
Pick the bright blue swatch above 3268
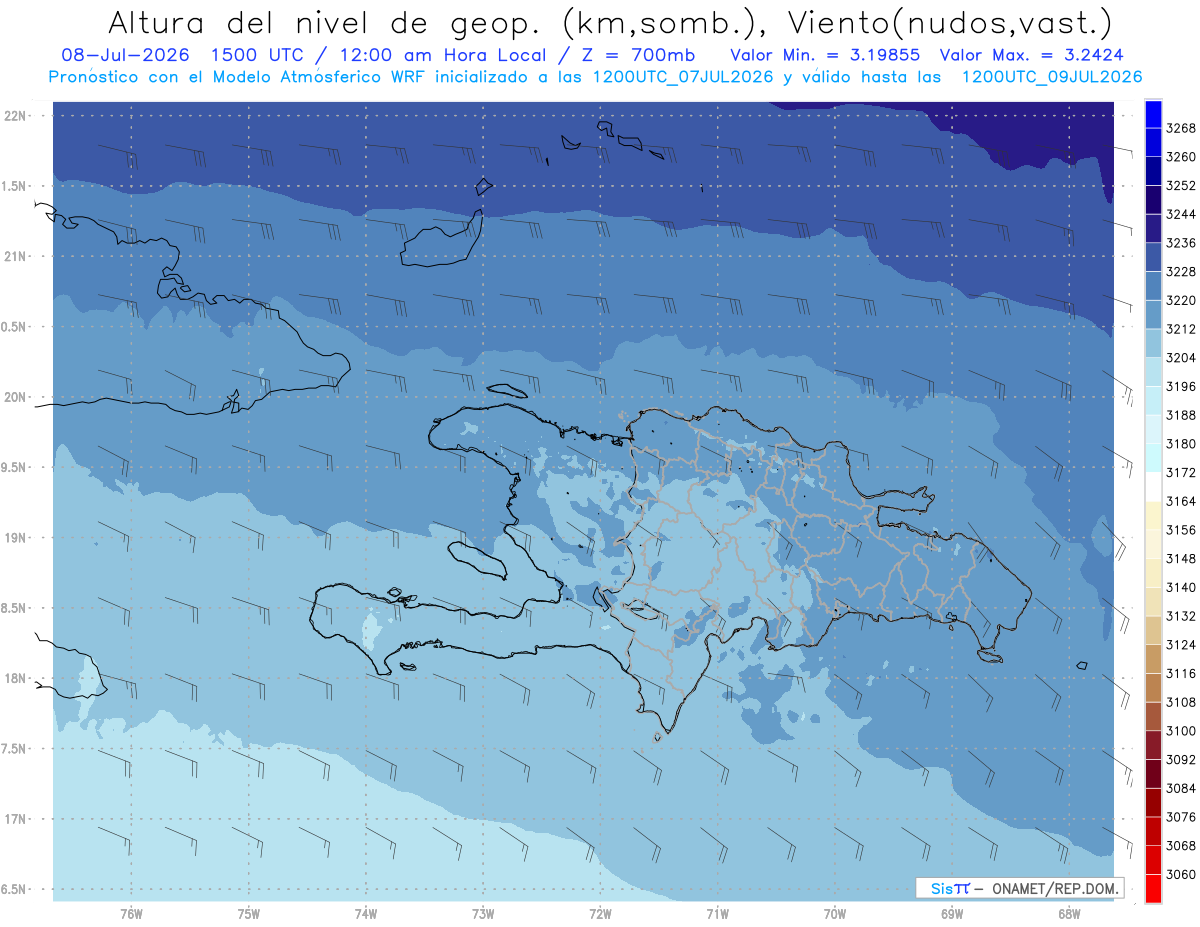point(1153,114)
